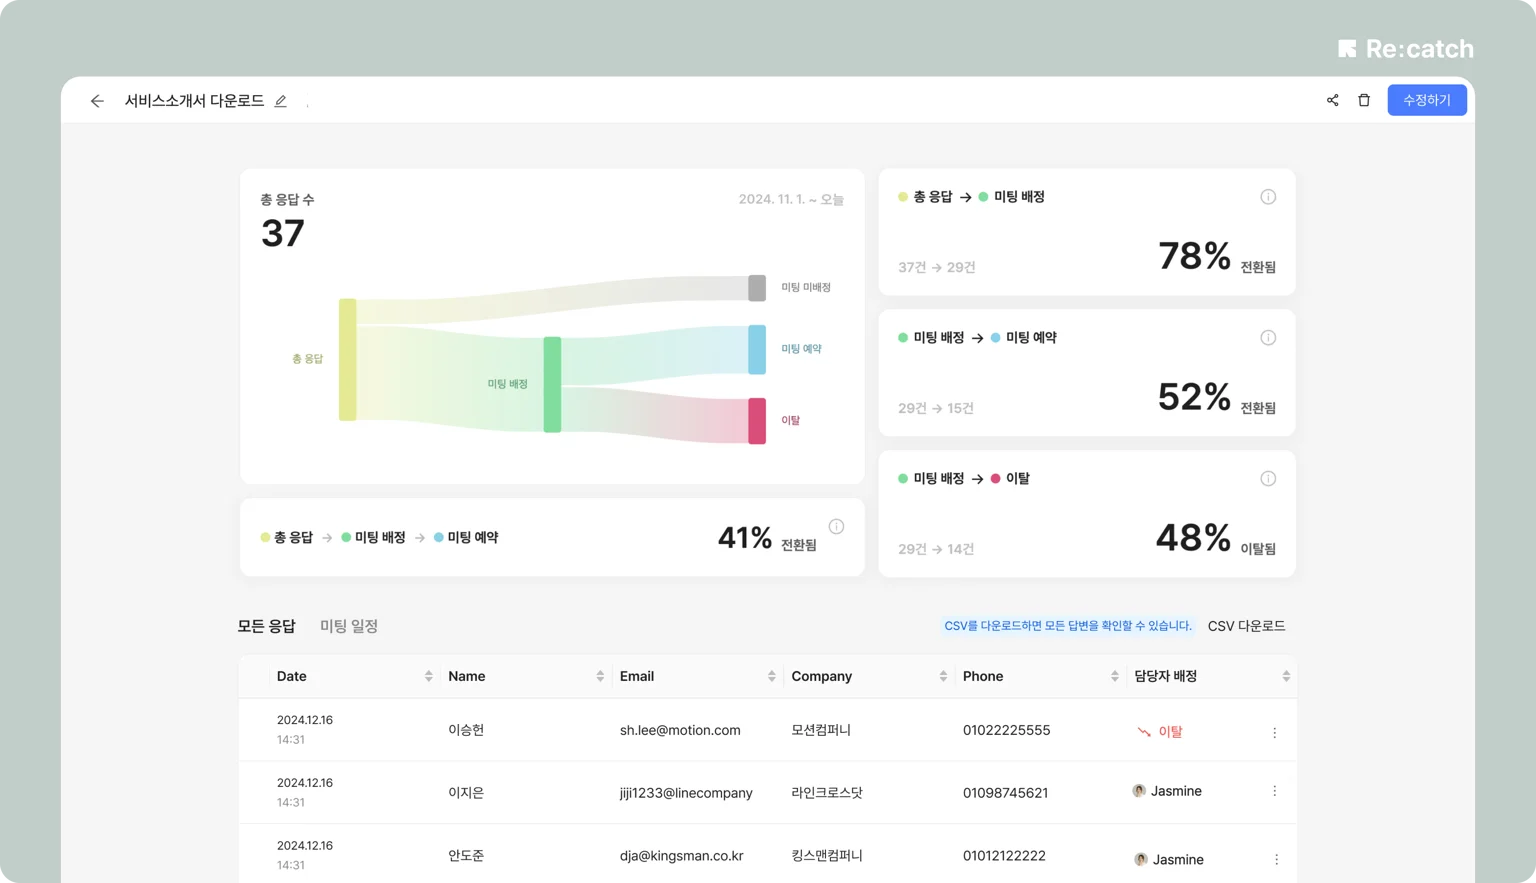Open more options for 이지은 row
1536x883 pixels.
click(1275, 791)
